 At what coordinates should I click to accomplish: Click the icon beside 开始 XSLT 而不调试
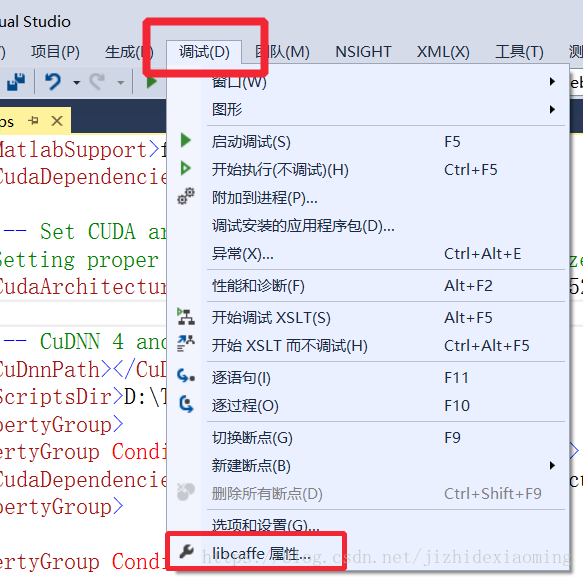coord(186,344)
